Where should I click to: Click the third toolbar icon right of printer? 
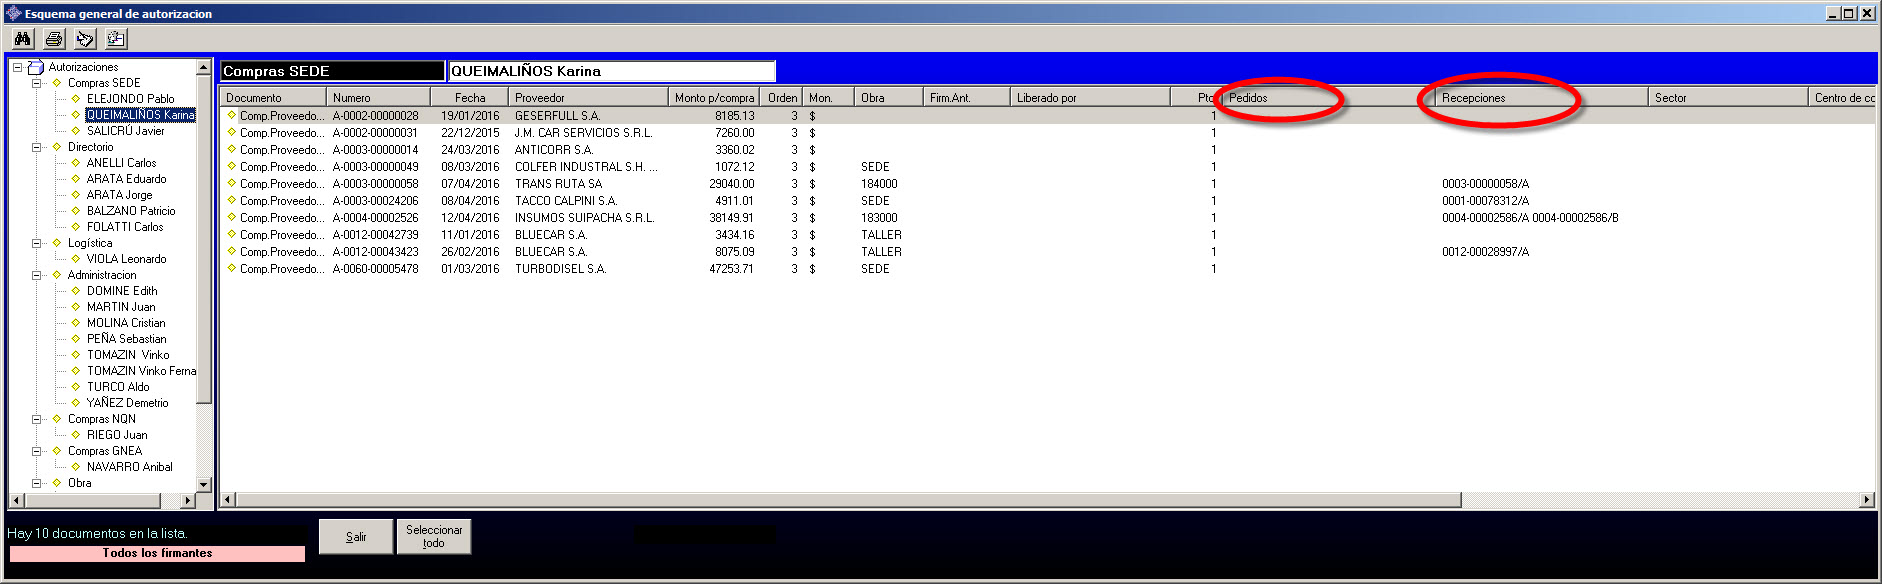85,39
